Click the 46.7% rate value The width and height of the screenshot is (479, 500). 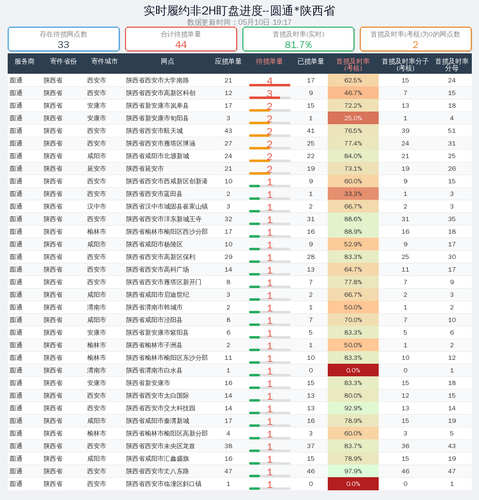(353, 93)
